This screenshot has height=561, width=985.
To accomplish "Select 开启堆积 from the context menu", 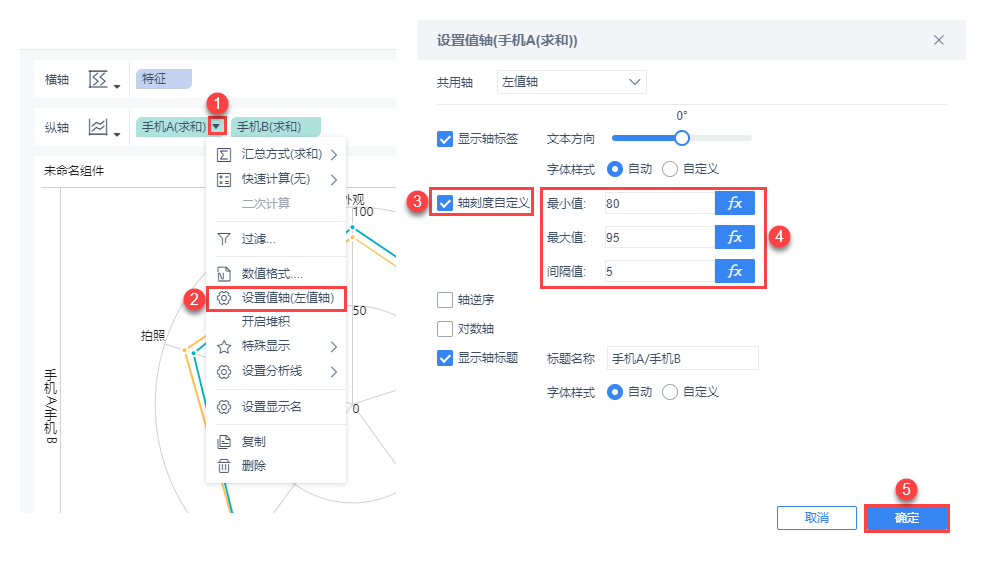I will 266,321.
